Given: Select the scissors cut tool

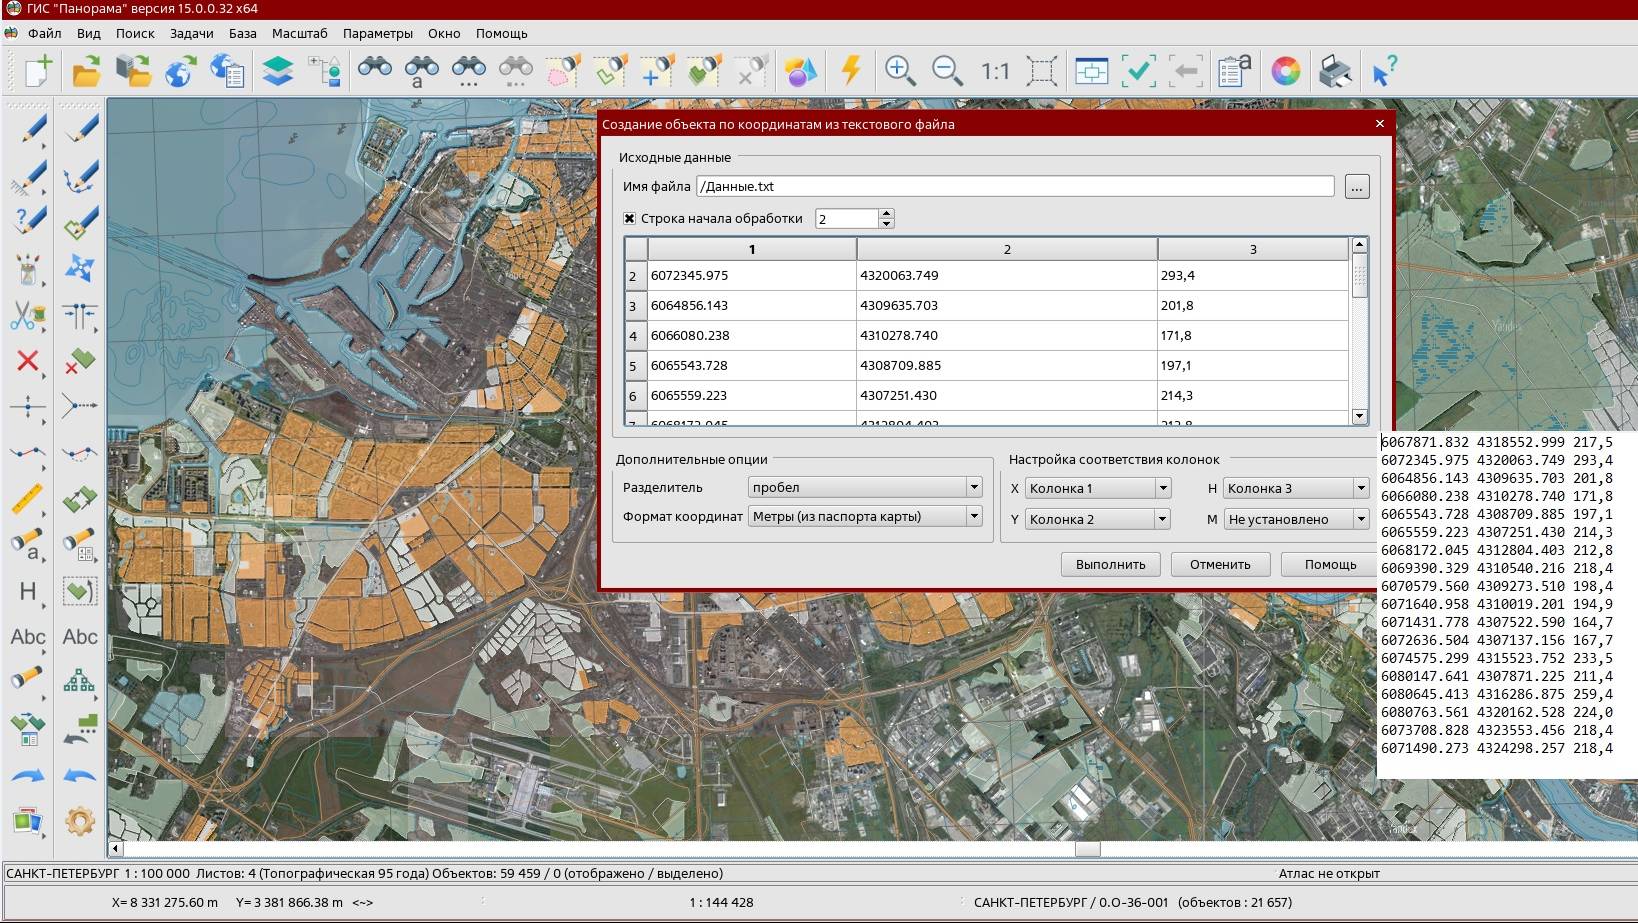Looking at the screenshot, I should [27, 316].
